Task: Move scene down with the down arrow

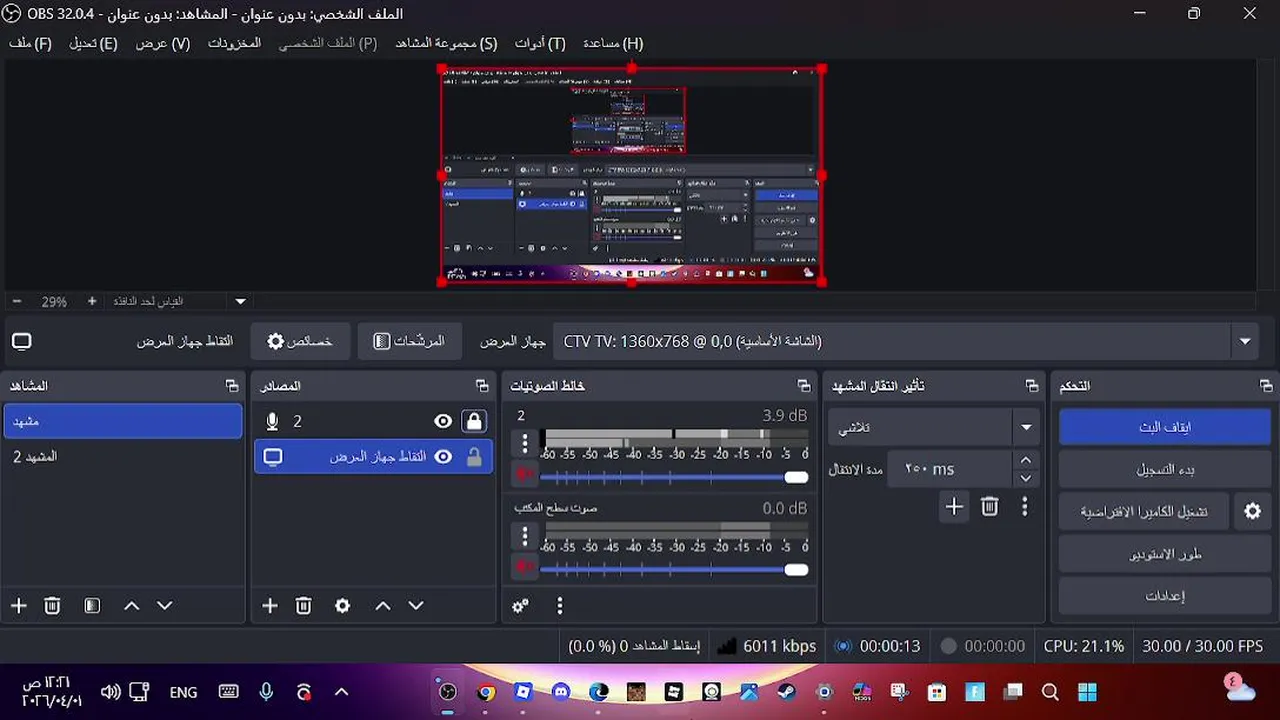Action: click(x=165, y=606)
